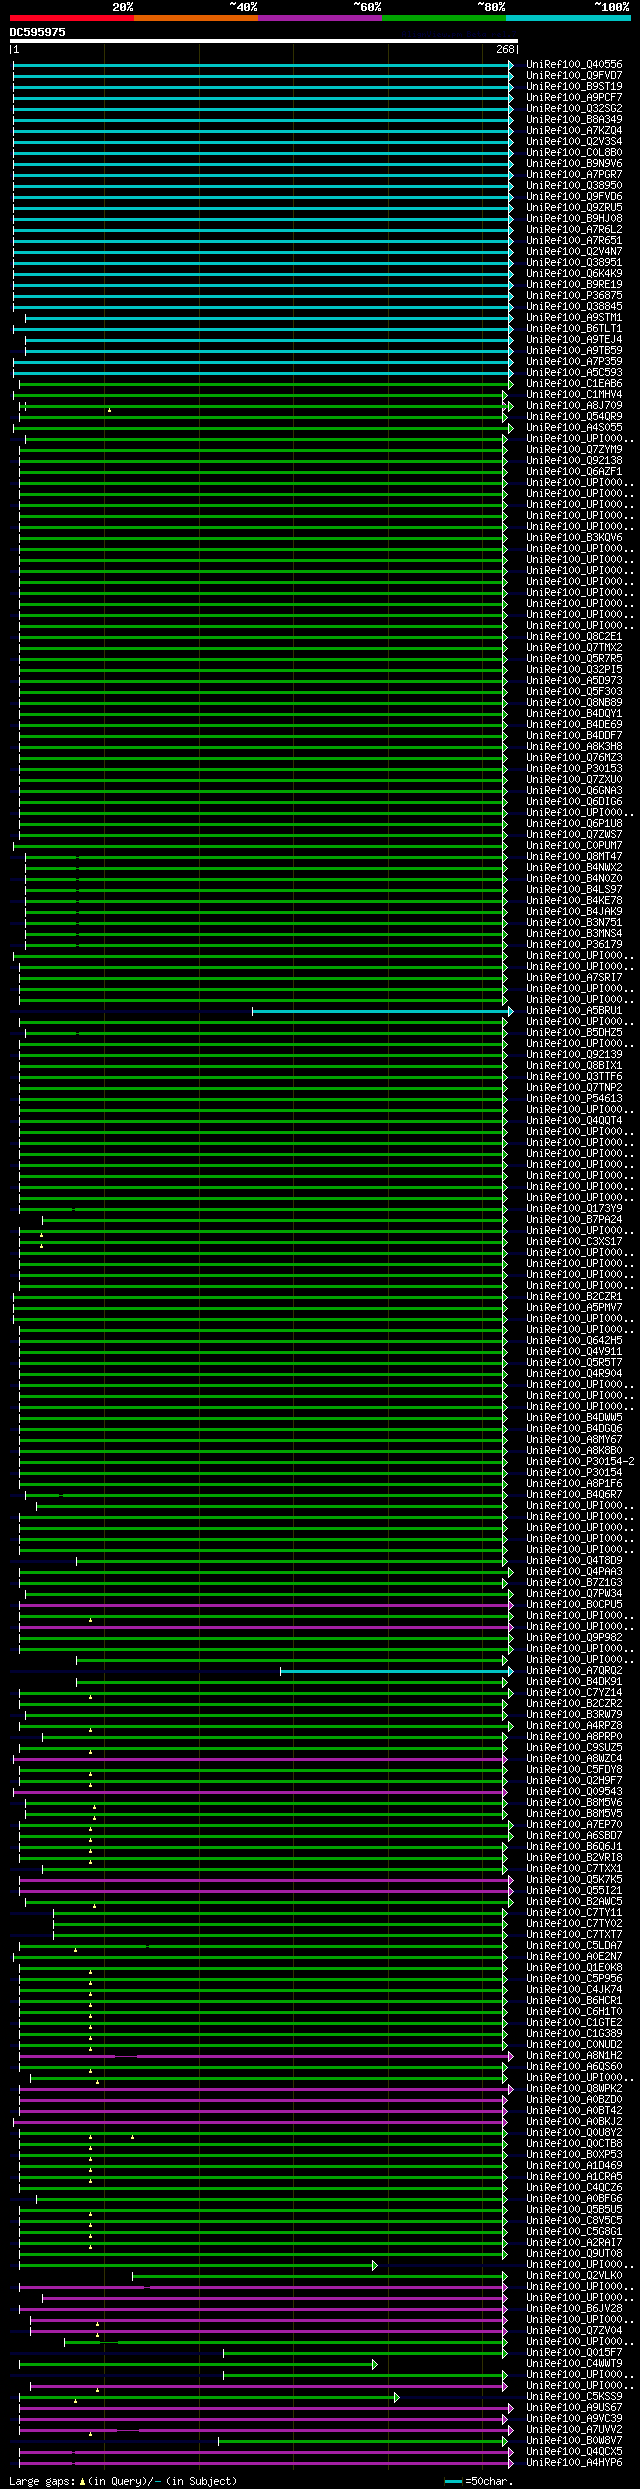Click hit label UniRef100_B0CPU5
Image resolution: width=640 pixels, height=2489 pixels.
click(x=574, y=1605)
